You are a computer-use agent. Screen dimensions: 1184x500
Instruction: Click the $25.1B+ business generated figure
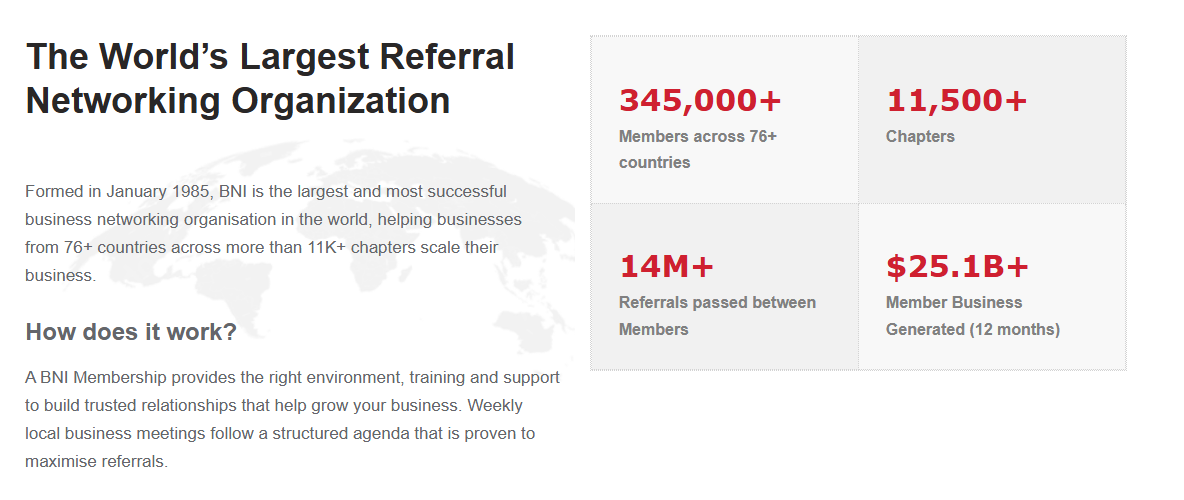(957, 266)
